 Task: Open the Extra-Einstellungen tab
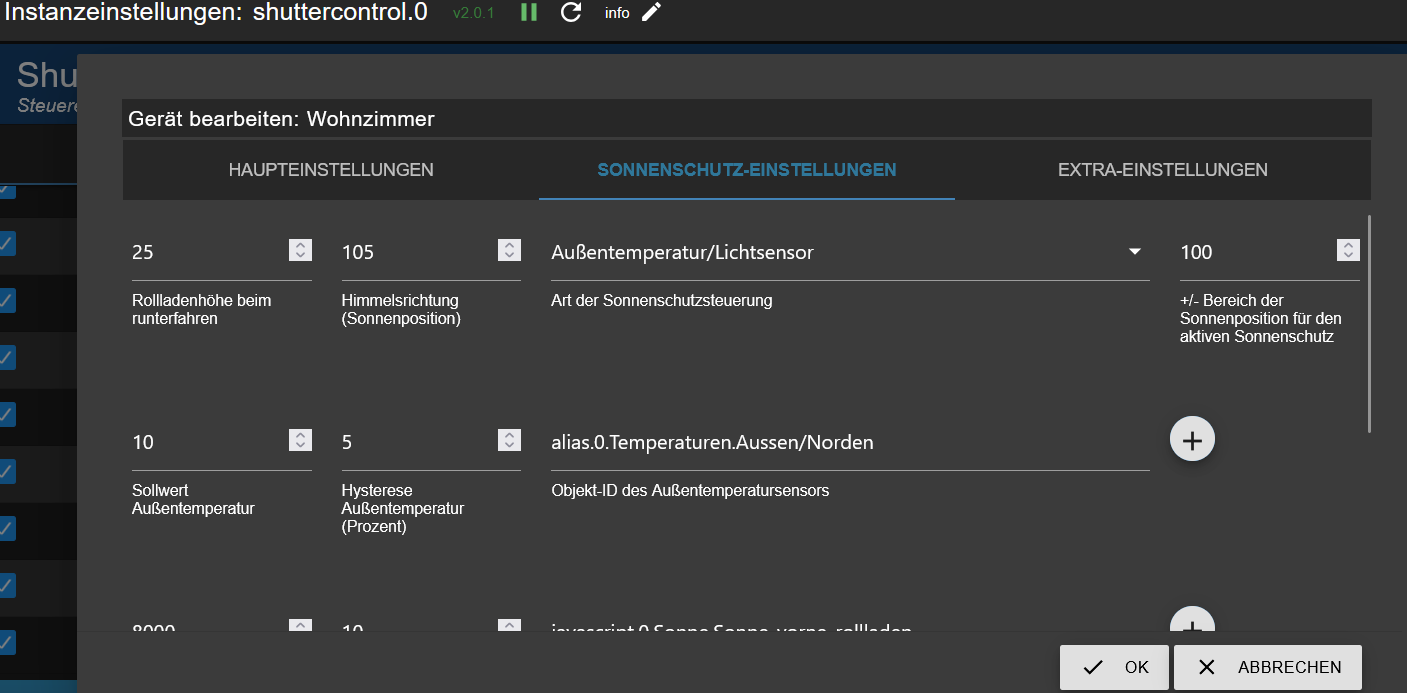(1163, 170)
